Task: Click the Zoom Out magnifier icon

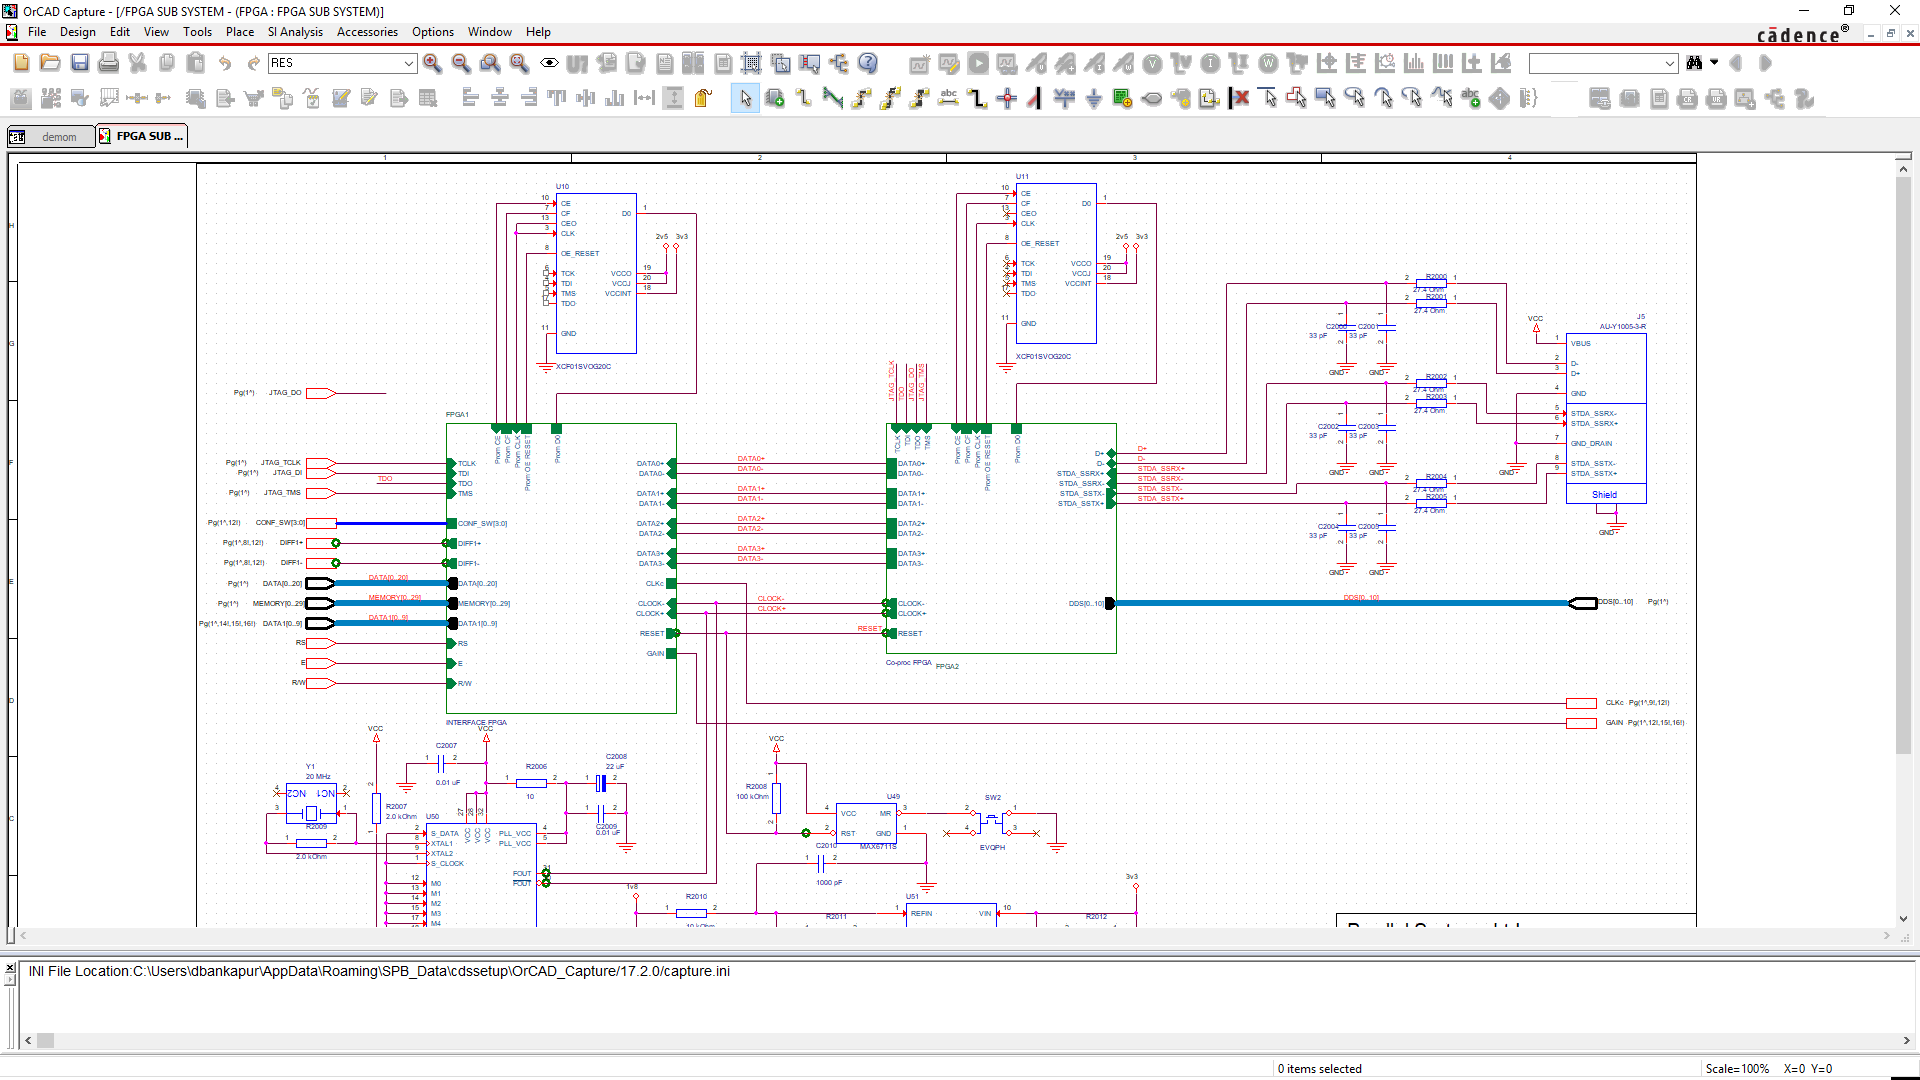Action: click(x=461, y=63)
